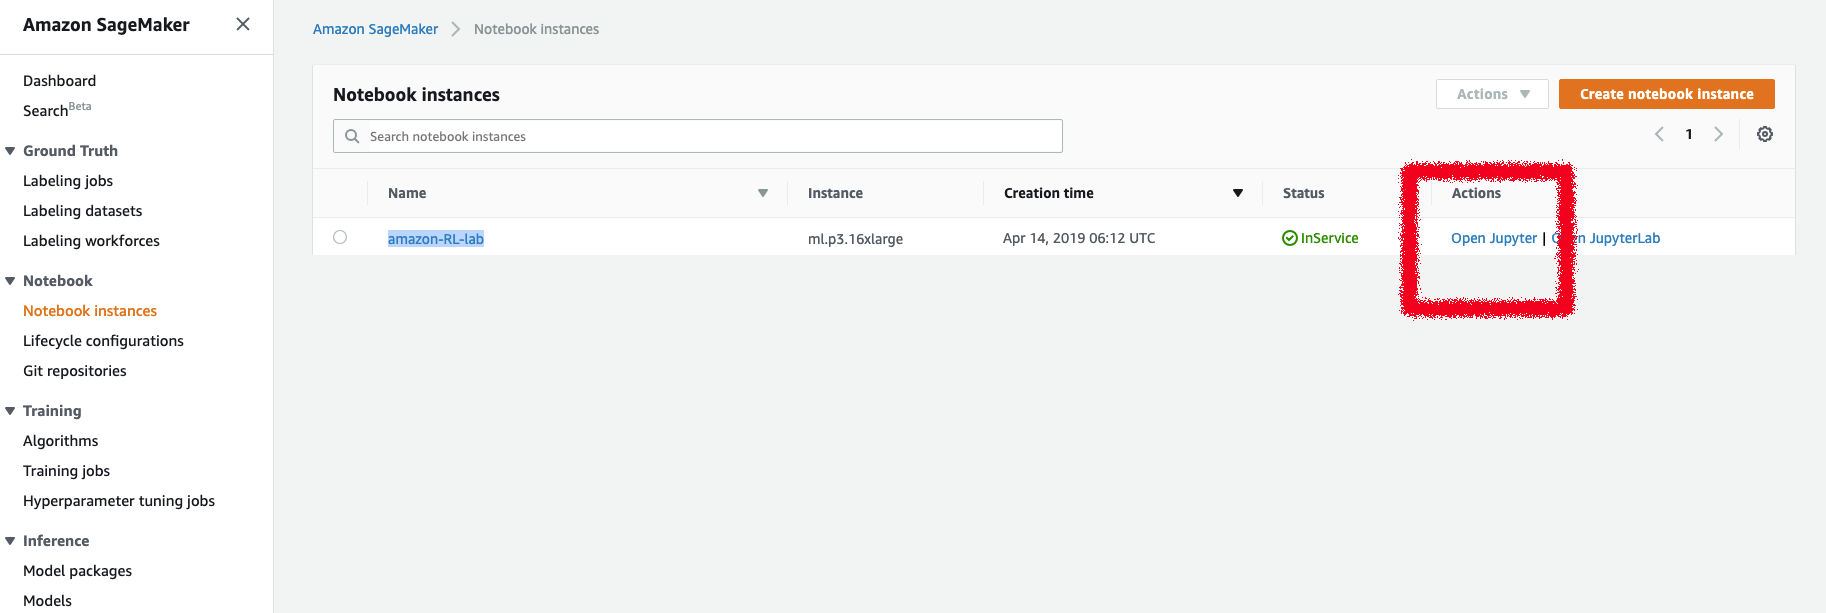Collapse the Notebook section
The width and height of the screenshot is (1826, 613).
10,281
